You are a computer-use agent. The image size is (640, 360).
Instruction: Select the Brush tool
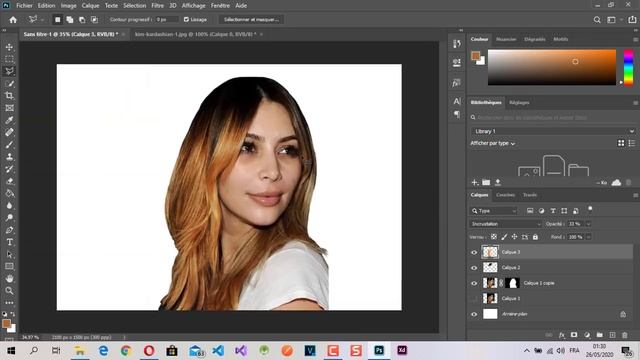click(x=9, y=144)
